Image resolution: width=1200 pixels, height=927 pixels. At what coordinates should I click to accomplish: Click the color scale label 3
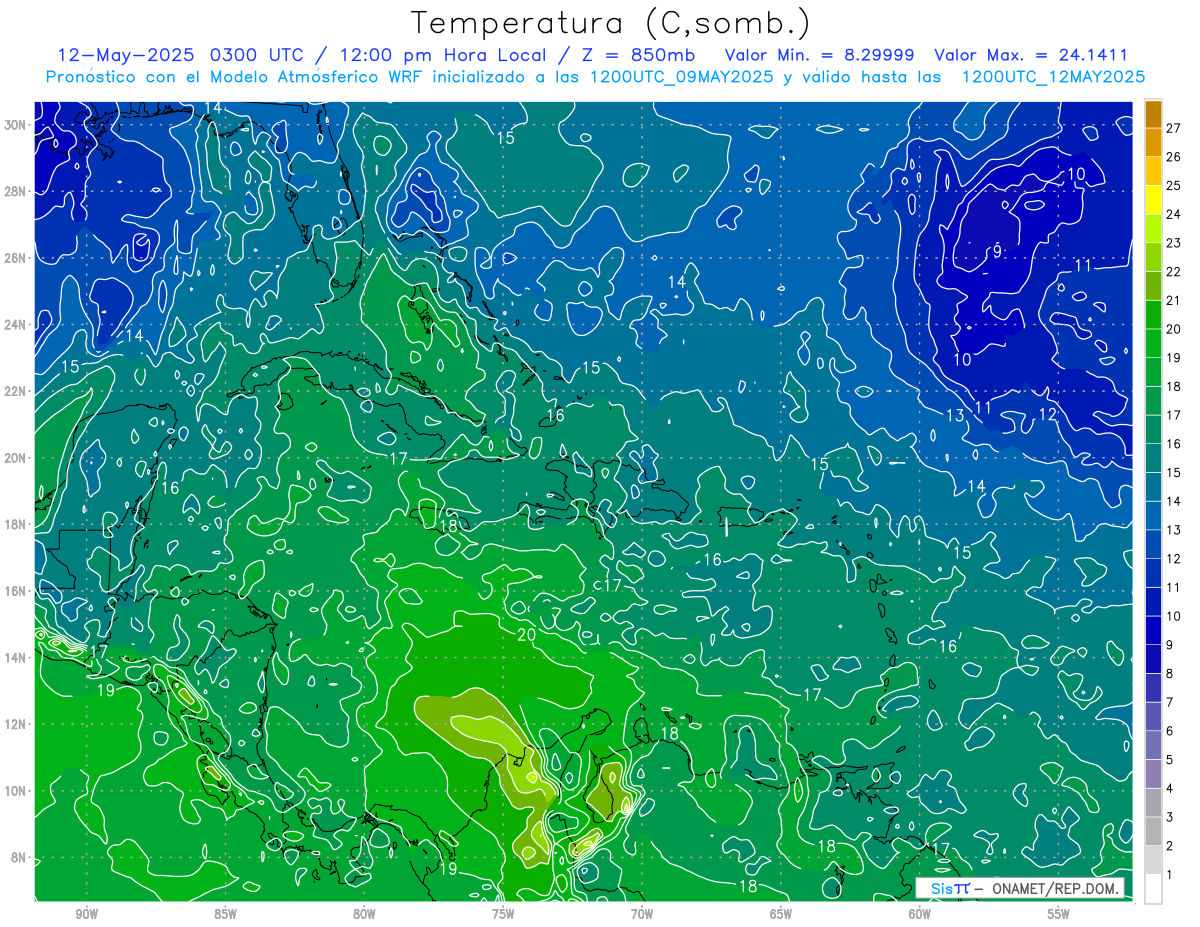click(x=1170, y=818)
